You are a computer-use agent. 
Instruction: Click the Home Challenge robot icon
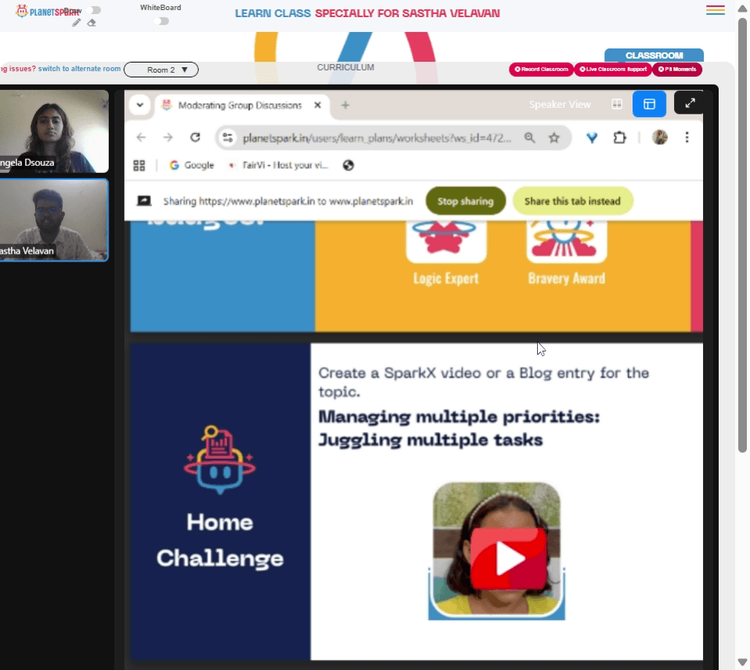click(x=220, y=460)
